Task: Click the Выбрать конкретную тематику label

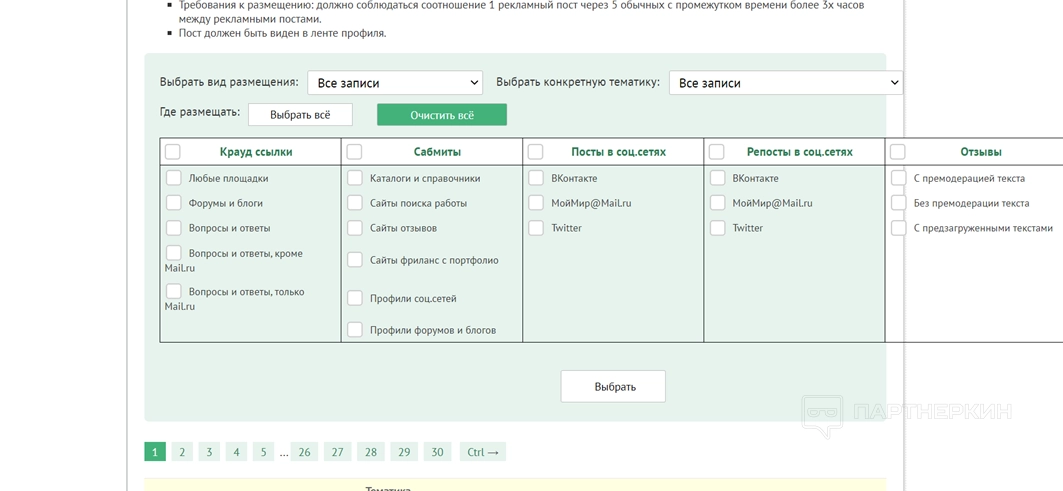Action: 578,82
